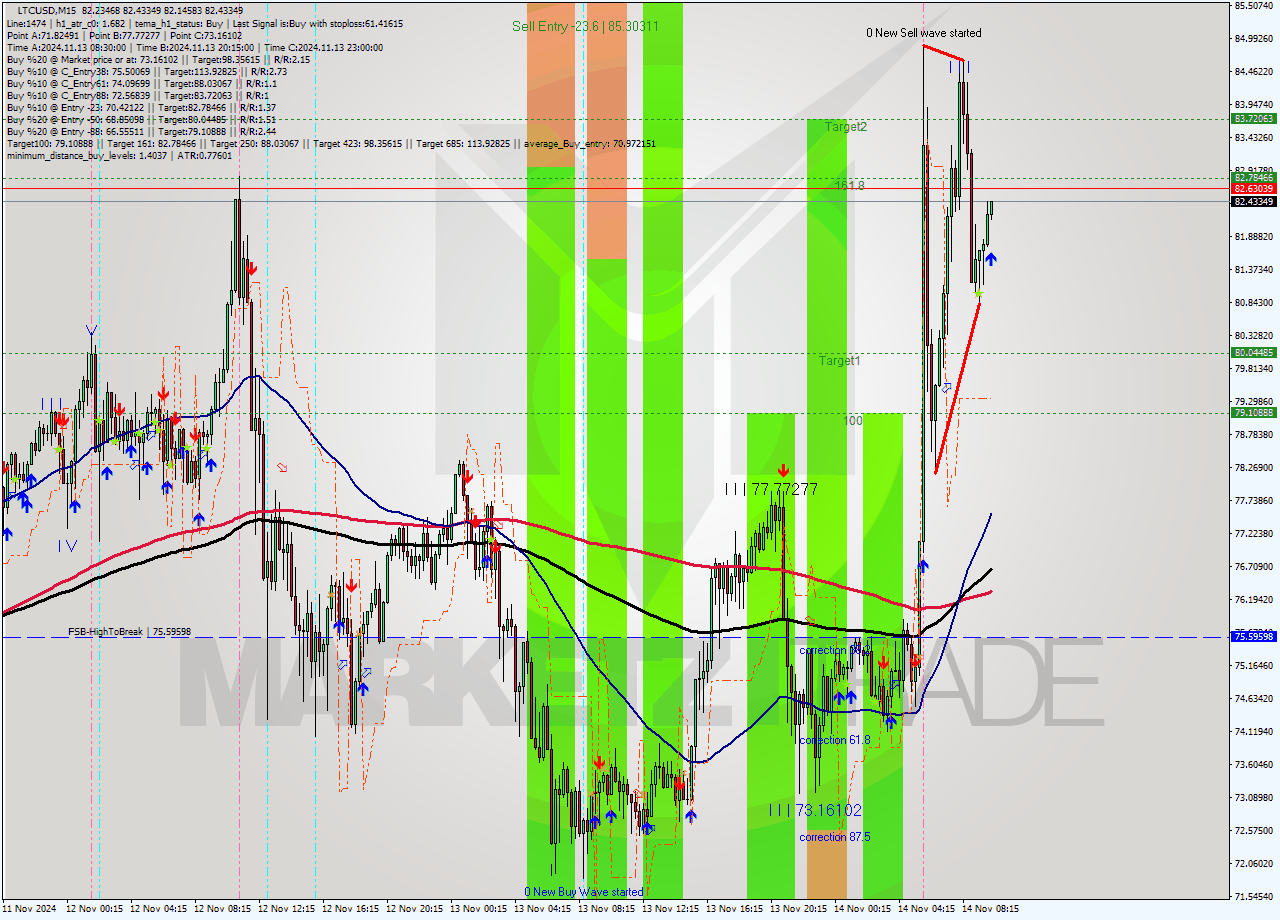Click the 72.06020 price axis value
Image resolution: width=1280 pixels, height=920 pixels.
[x=1253, y=863]
